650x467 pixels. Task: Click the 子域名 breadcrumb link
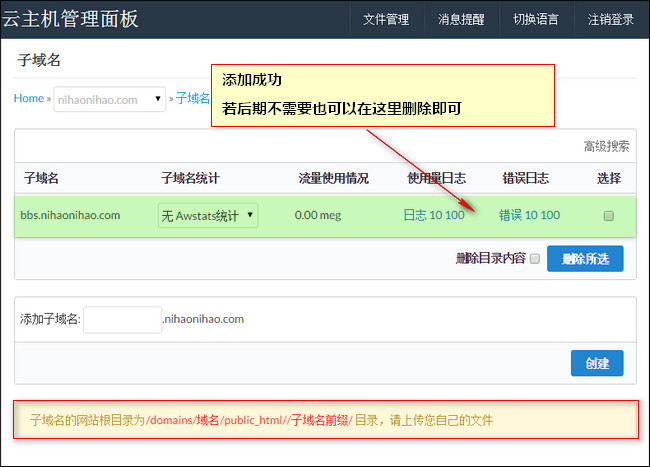pos(193,98)
